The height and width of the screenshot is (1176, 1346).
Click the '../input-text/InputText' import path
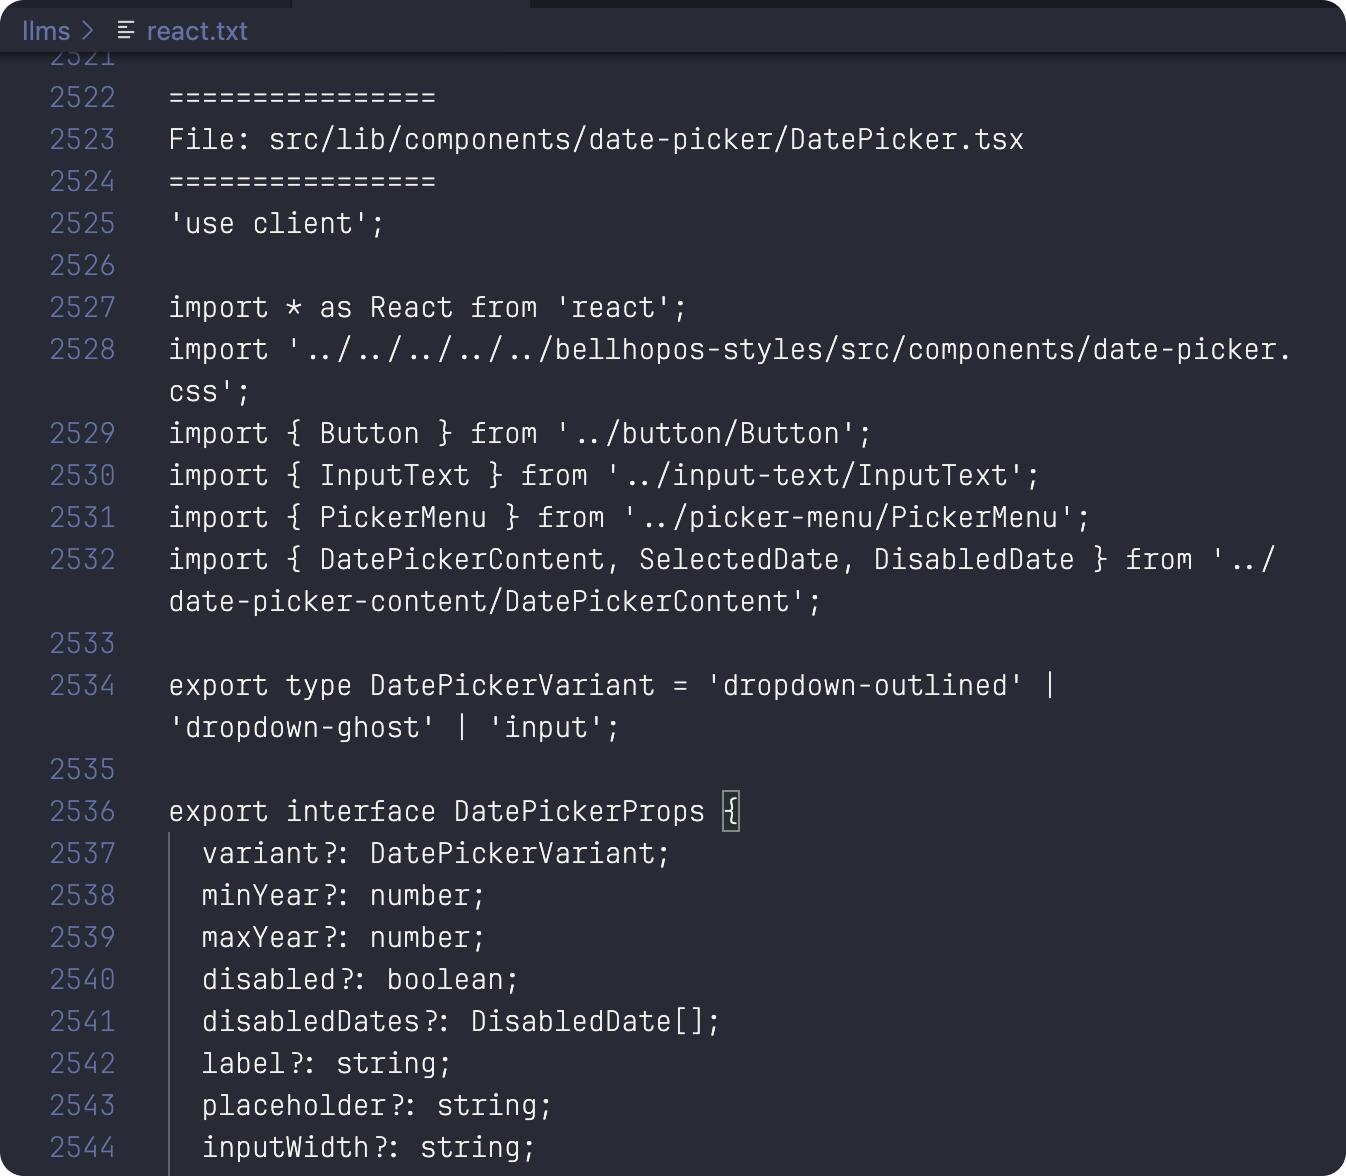[820, 475]
